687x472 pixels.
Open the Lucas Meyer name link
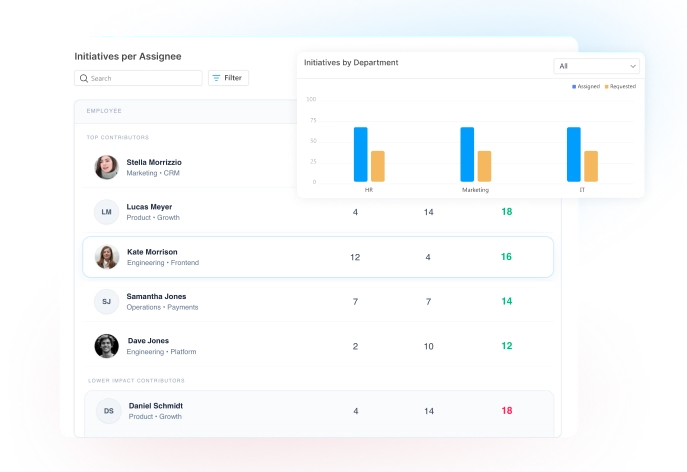(x=149, y=207)
